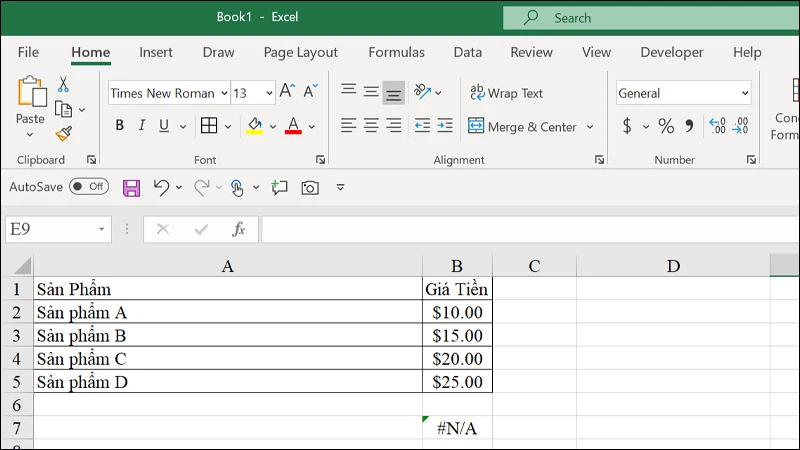Expand Paste options arrow
The image size is (800, 450).
(x=30, y=135)
